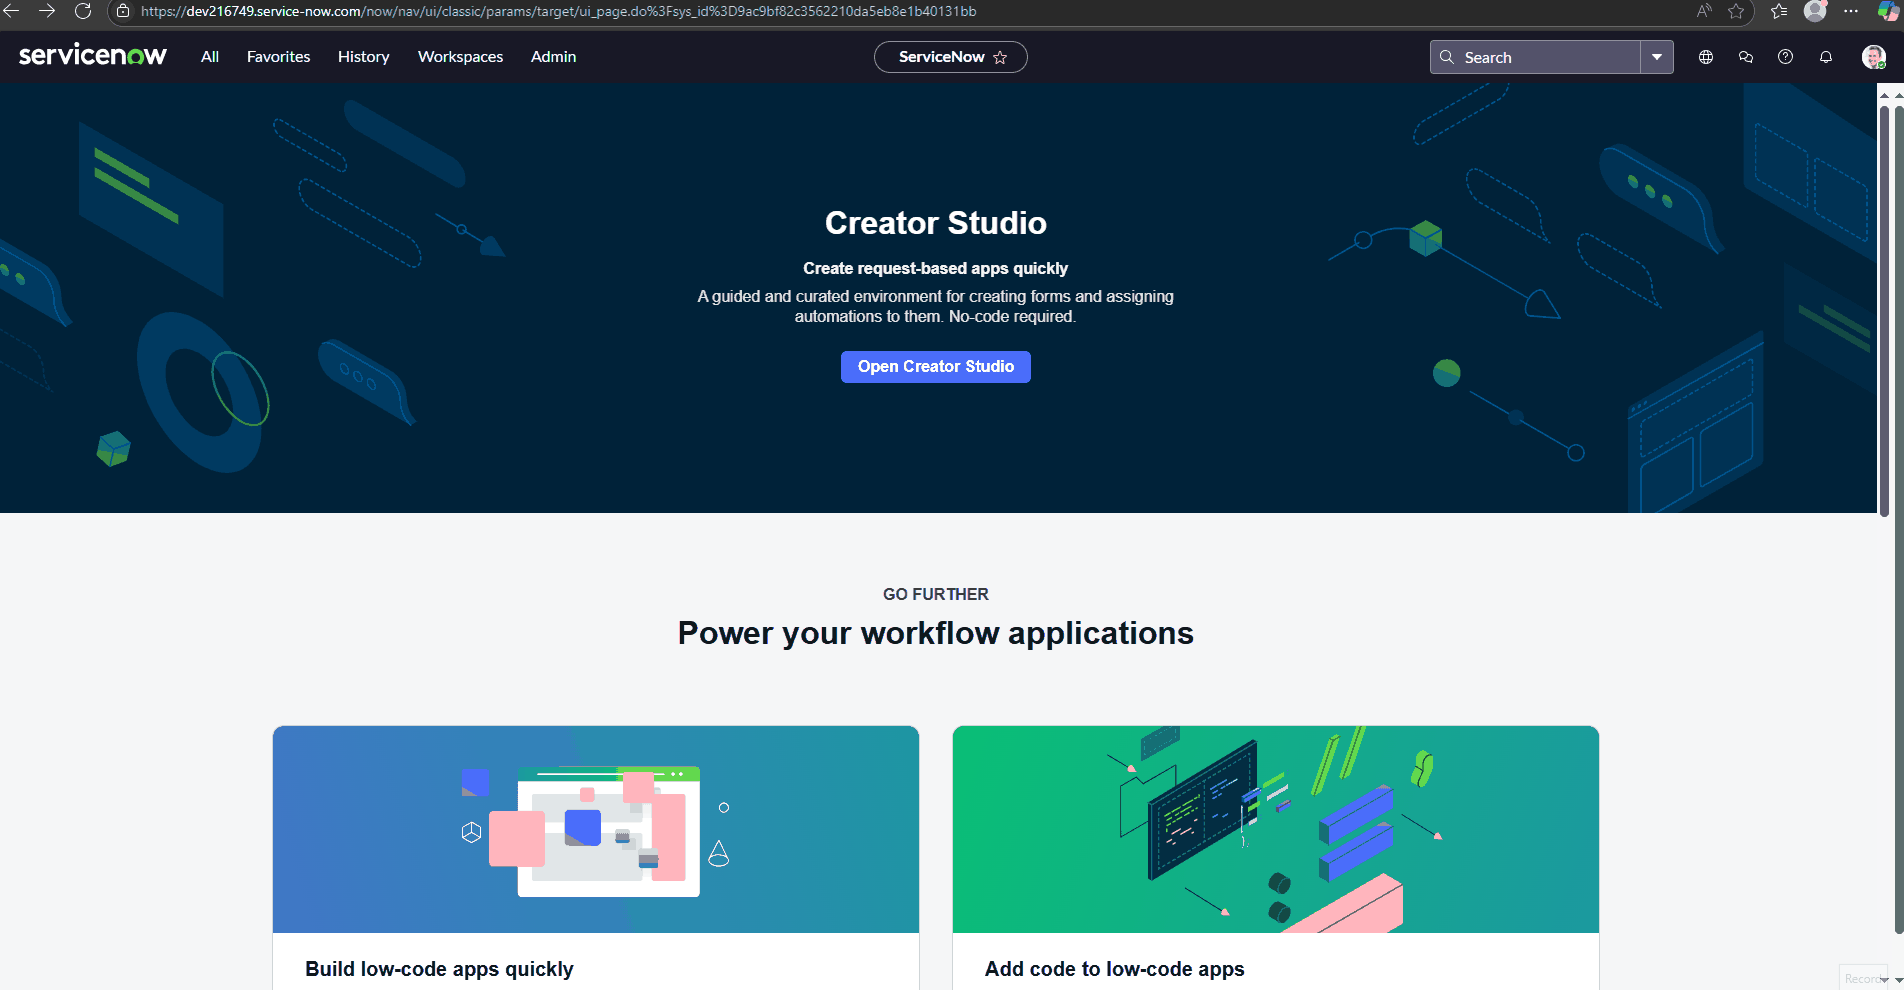Click the browser address bar URL
The height and width of the screenshot is (990, 1904).
[558, 12]
